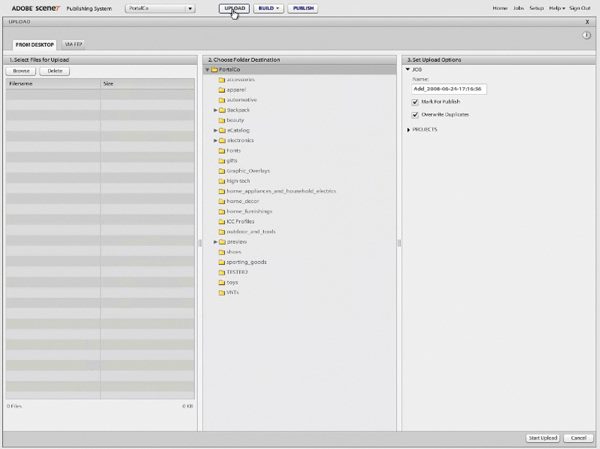This screenshot has height=449, width=600.
Task: Click the job Name input field
Action: tap(448, 89)
